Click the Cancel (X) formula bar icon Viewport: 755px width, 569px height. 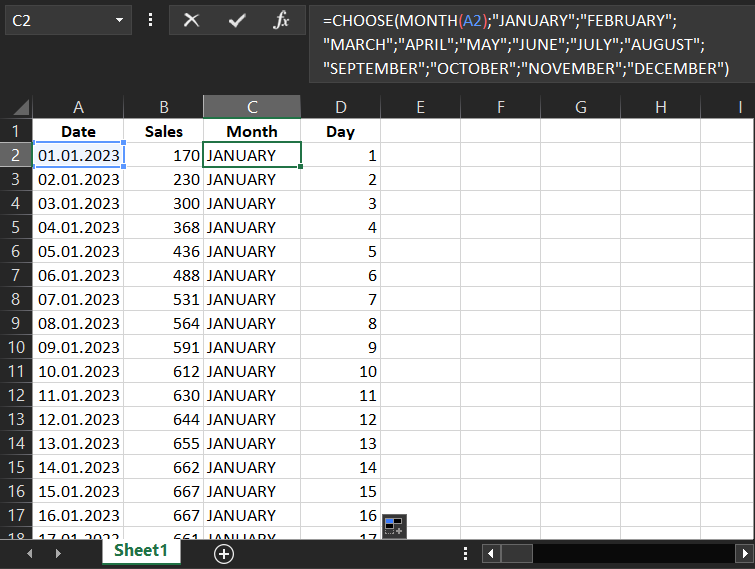(192, 20)
